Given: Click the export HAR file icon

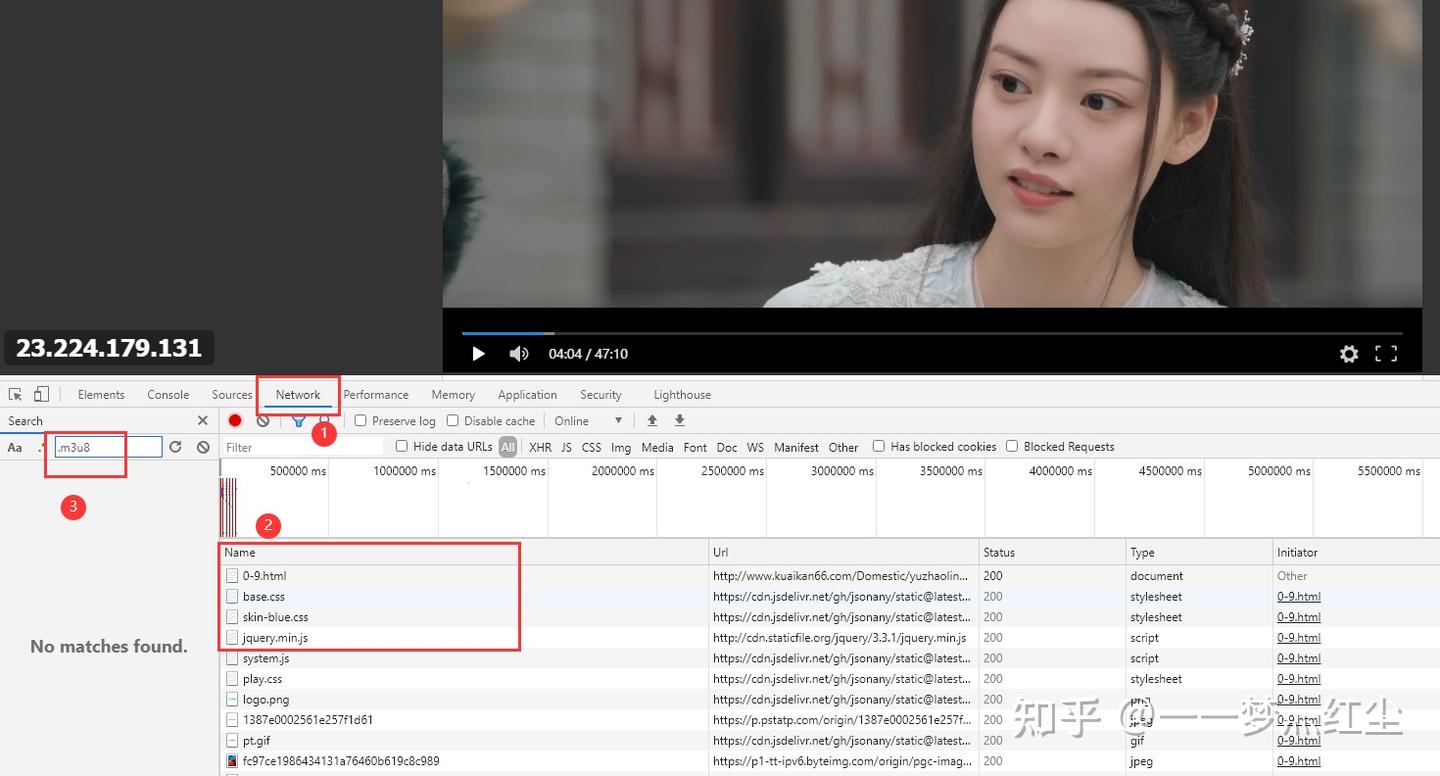Looking at the screenshot, I should [x=680, y=421].
